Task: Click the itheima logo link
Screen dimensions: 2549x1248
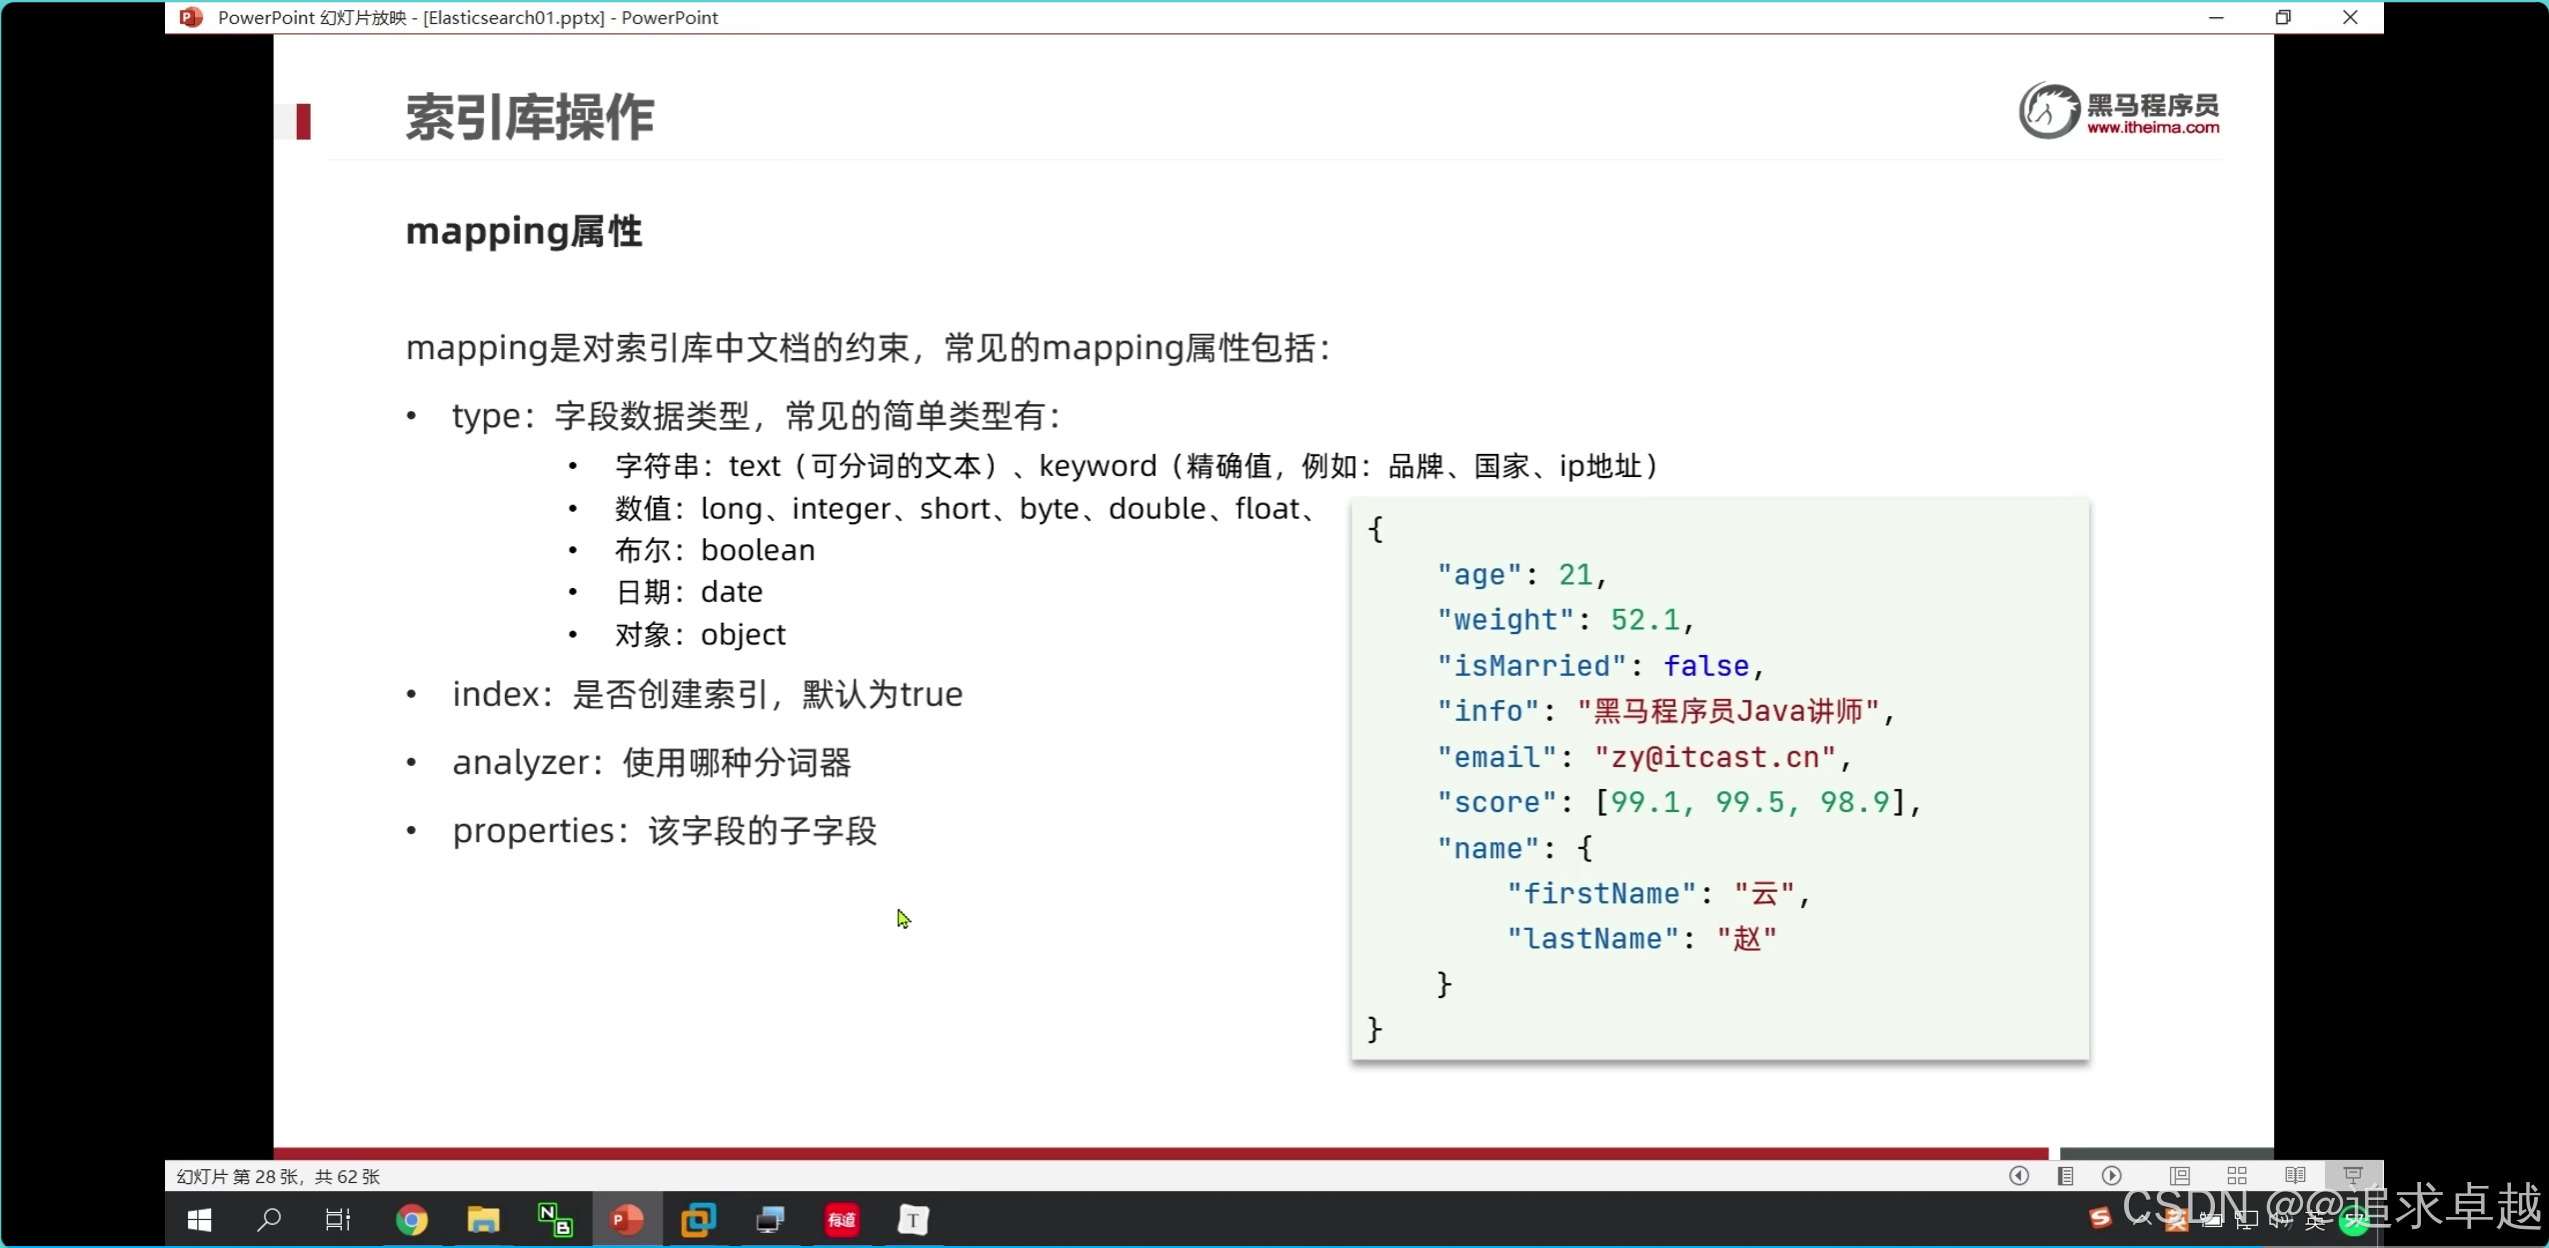Action: (2119, 111)
